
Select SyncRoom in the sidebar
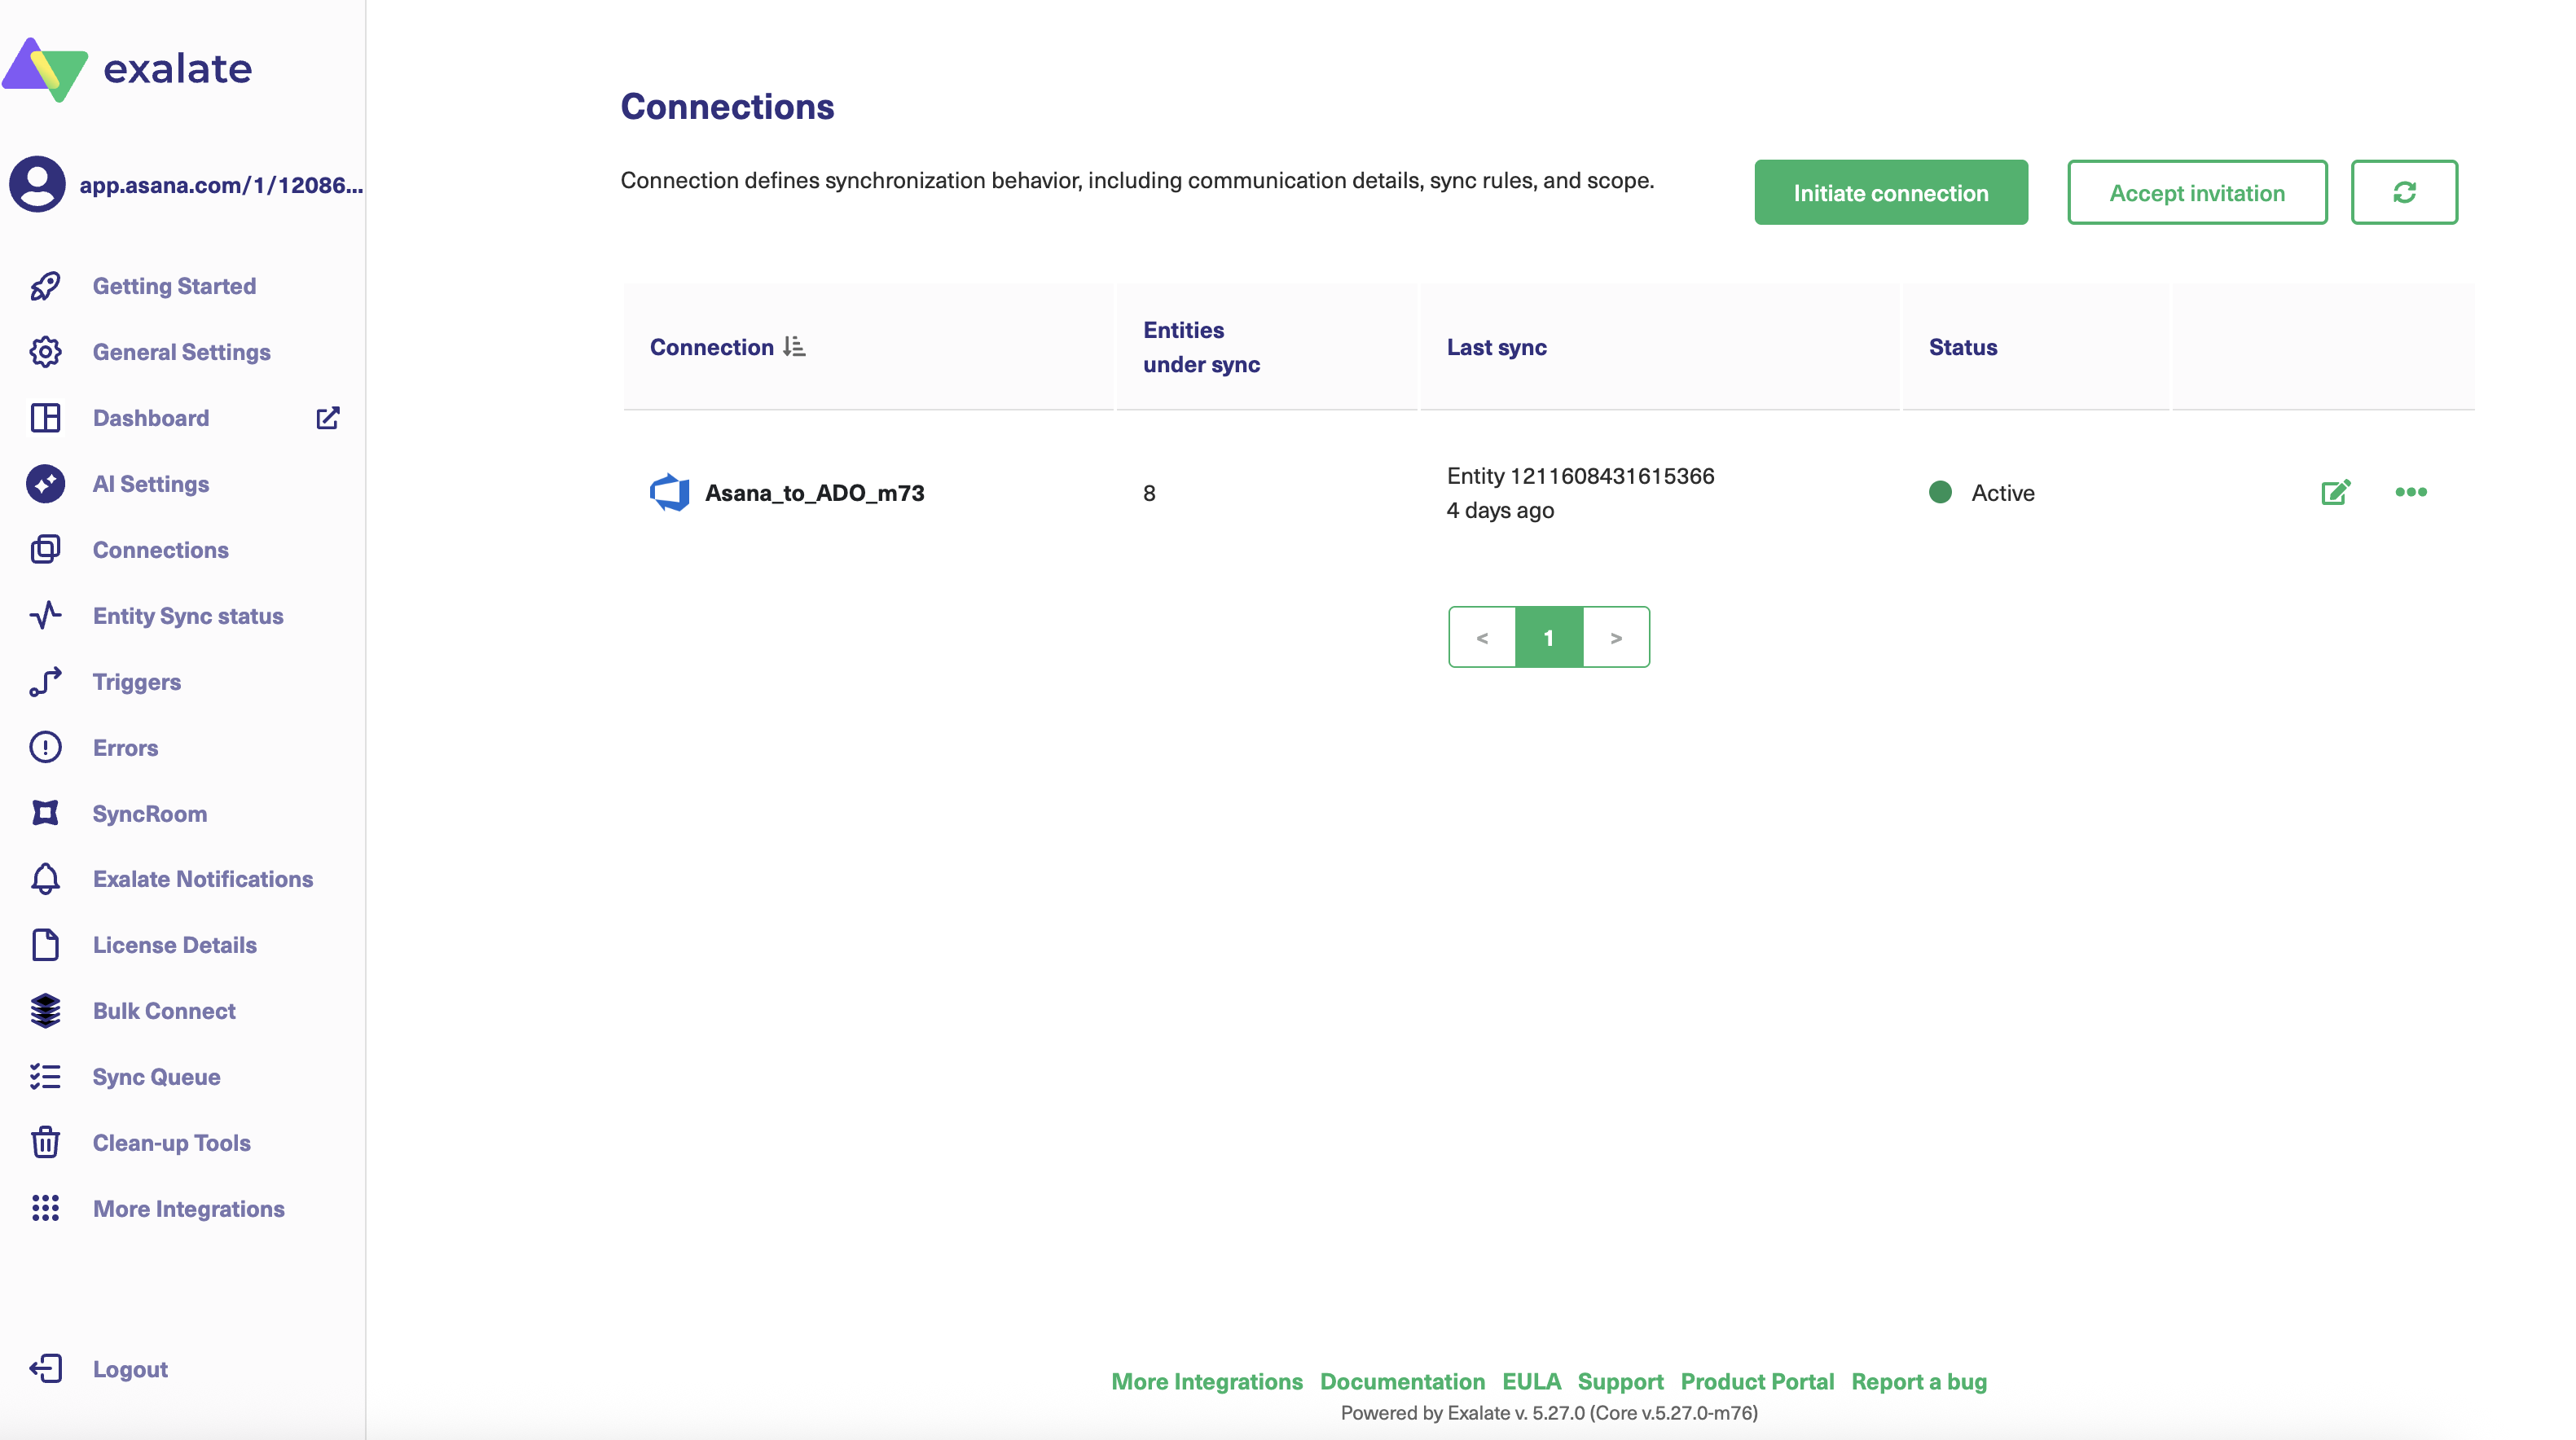point(149,814)
